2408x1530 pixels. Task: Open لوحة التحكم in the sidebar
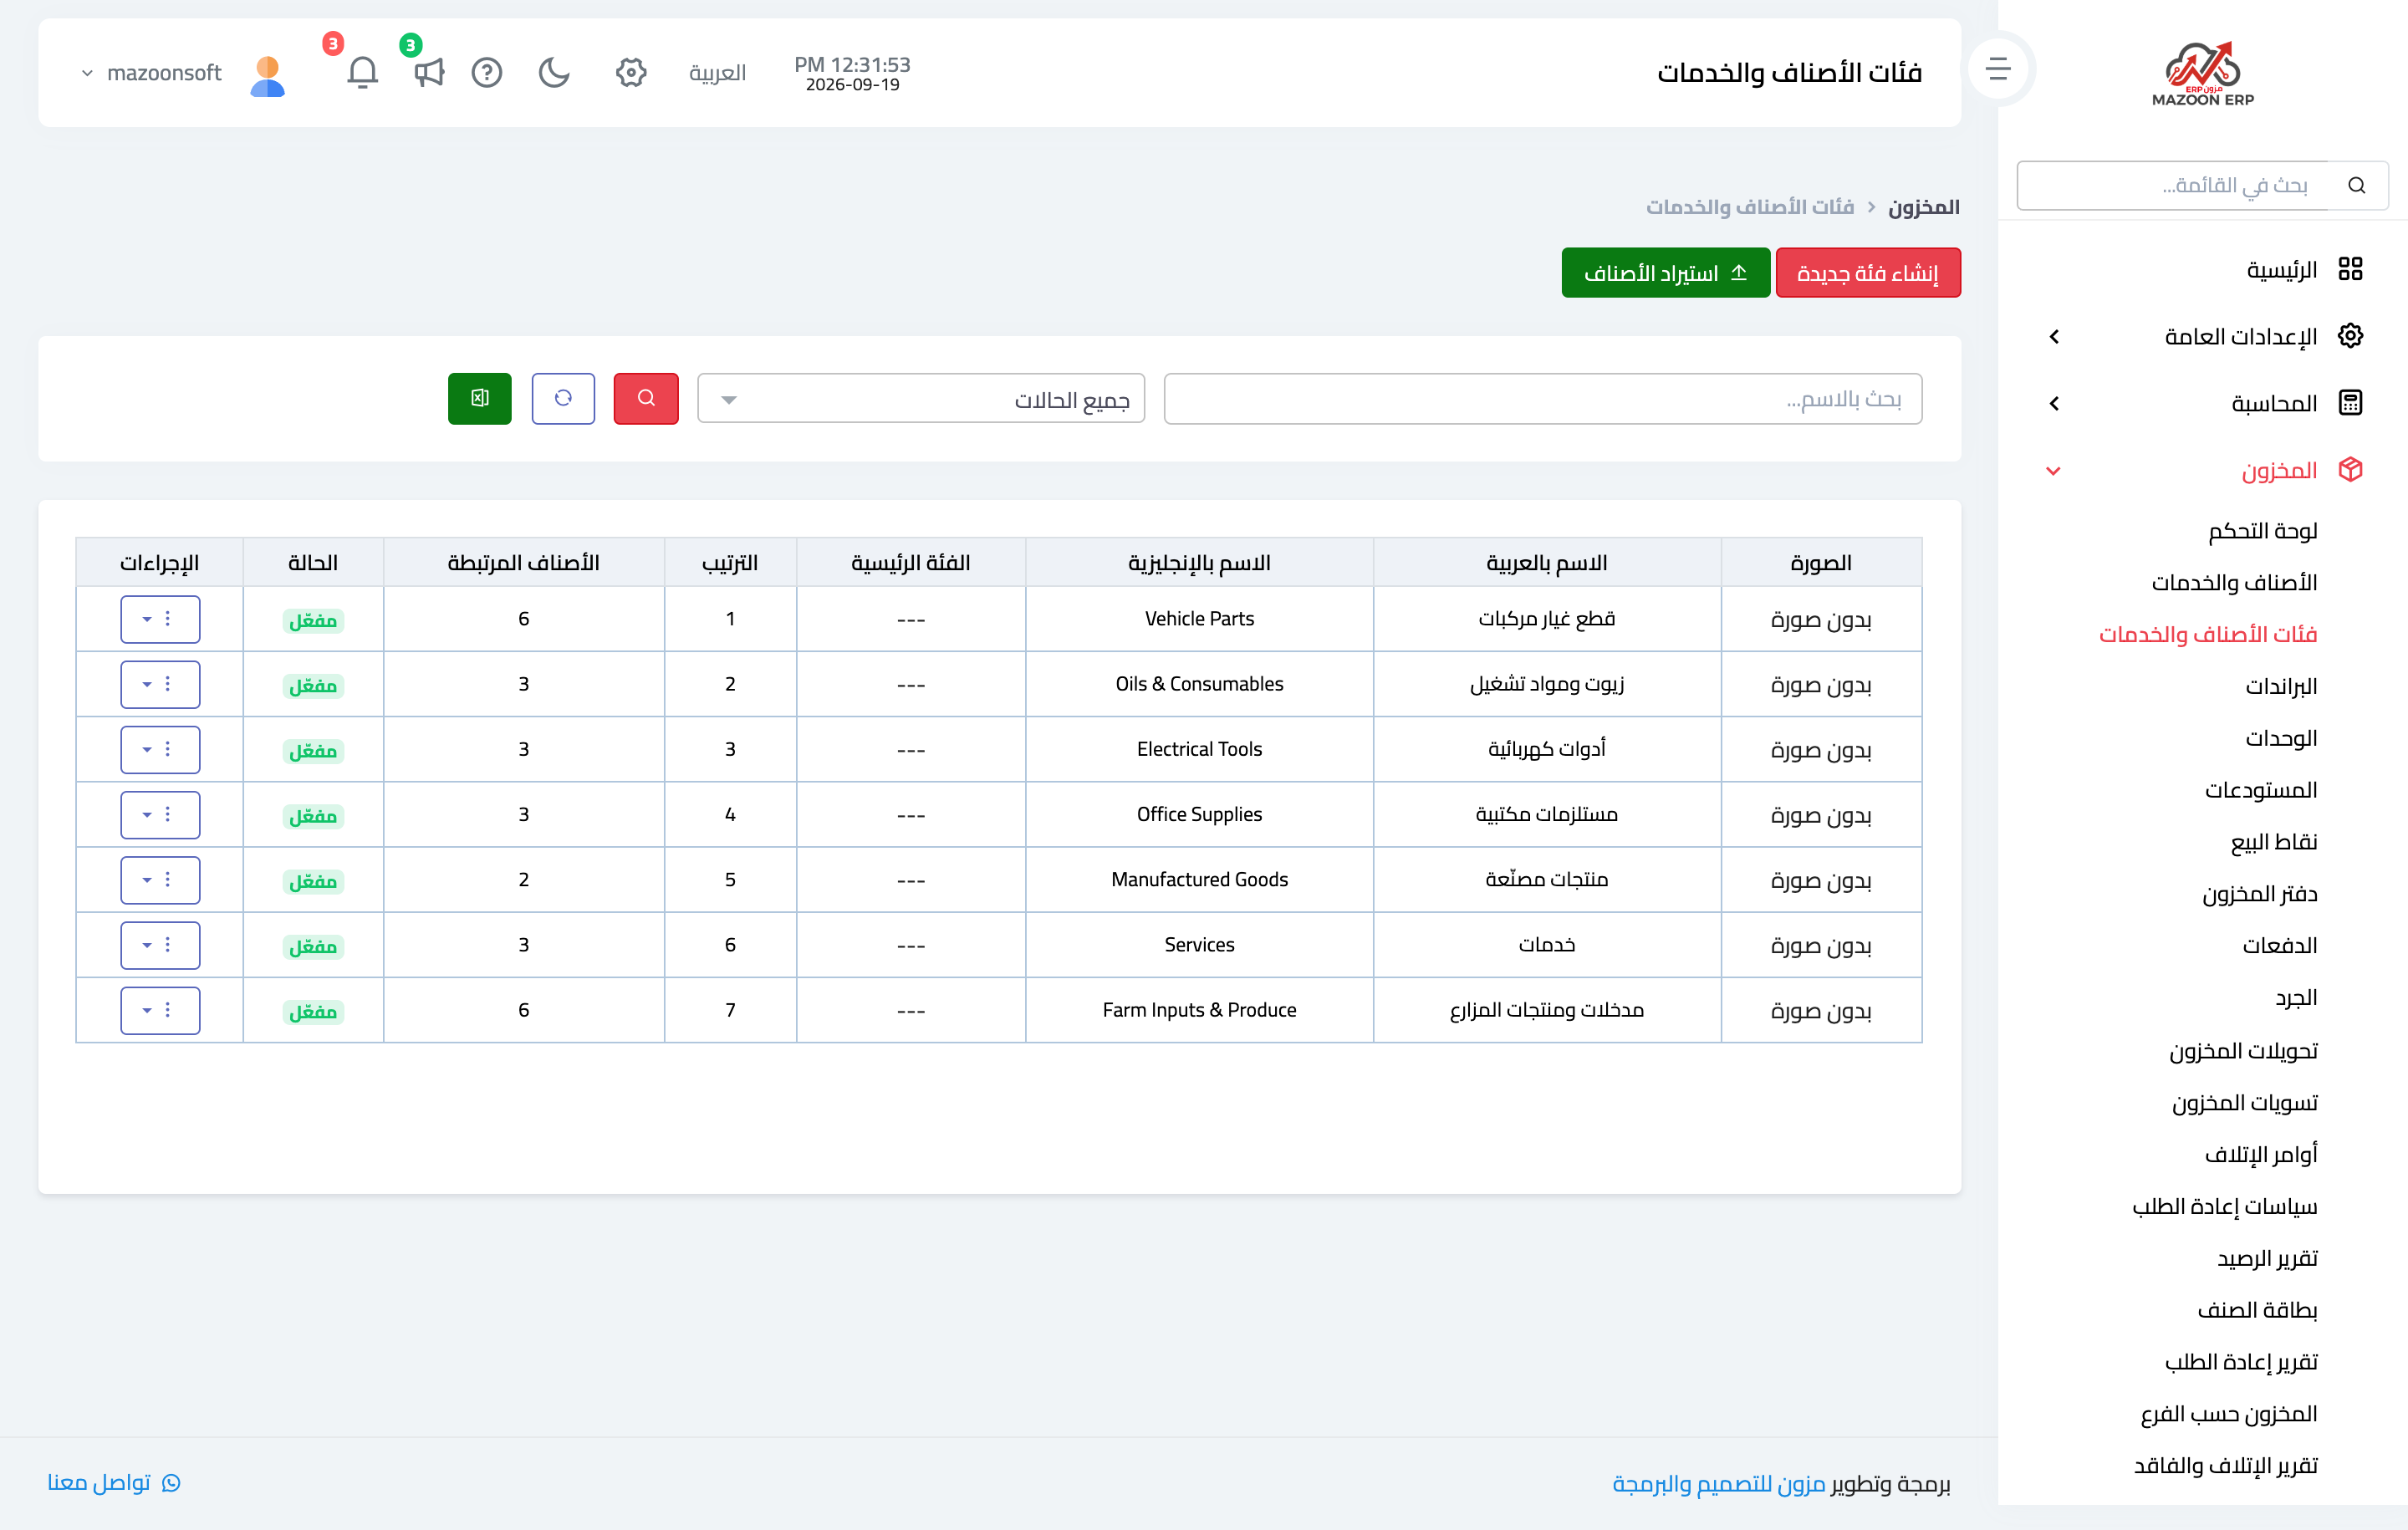(x=2263, y=531)
